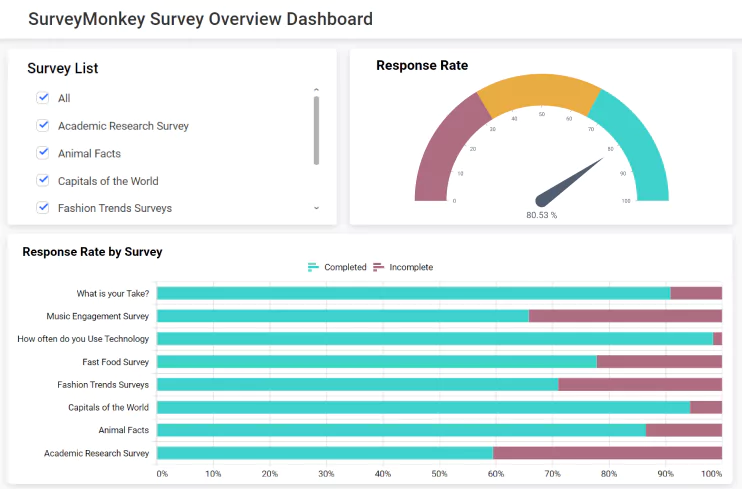Click the Incomplete legend label
The image size is (742, 489).
tap(411, 267)
